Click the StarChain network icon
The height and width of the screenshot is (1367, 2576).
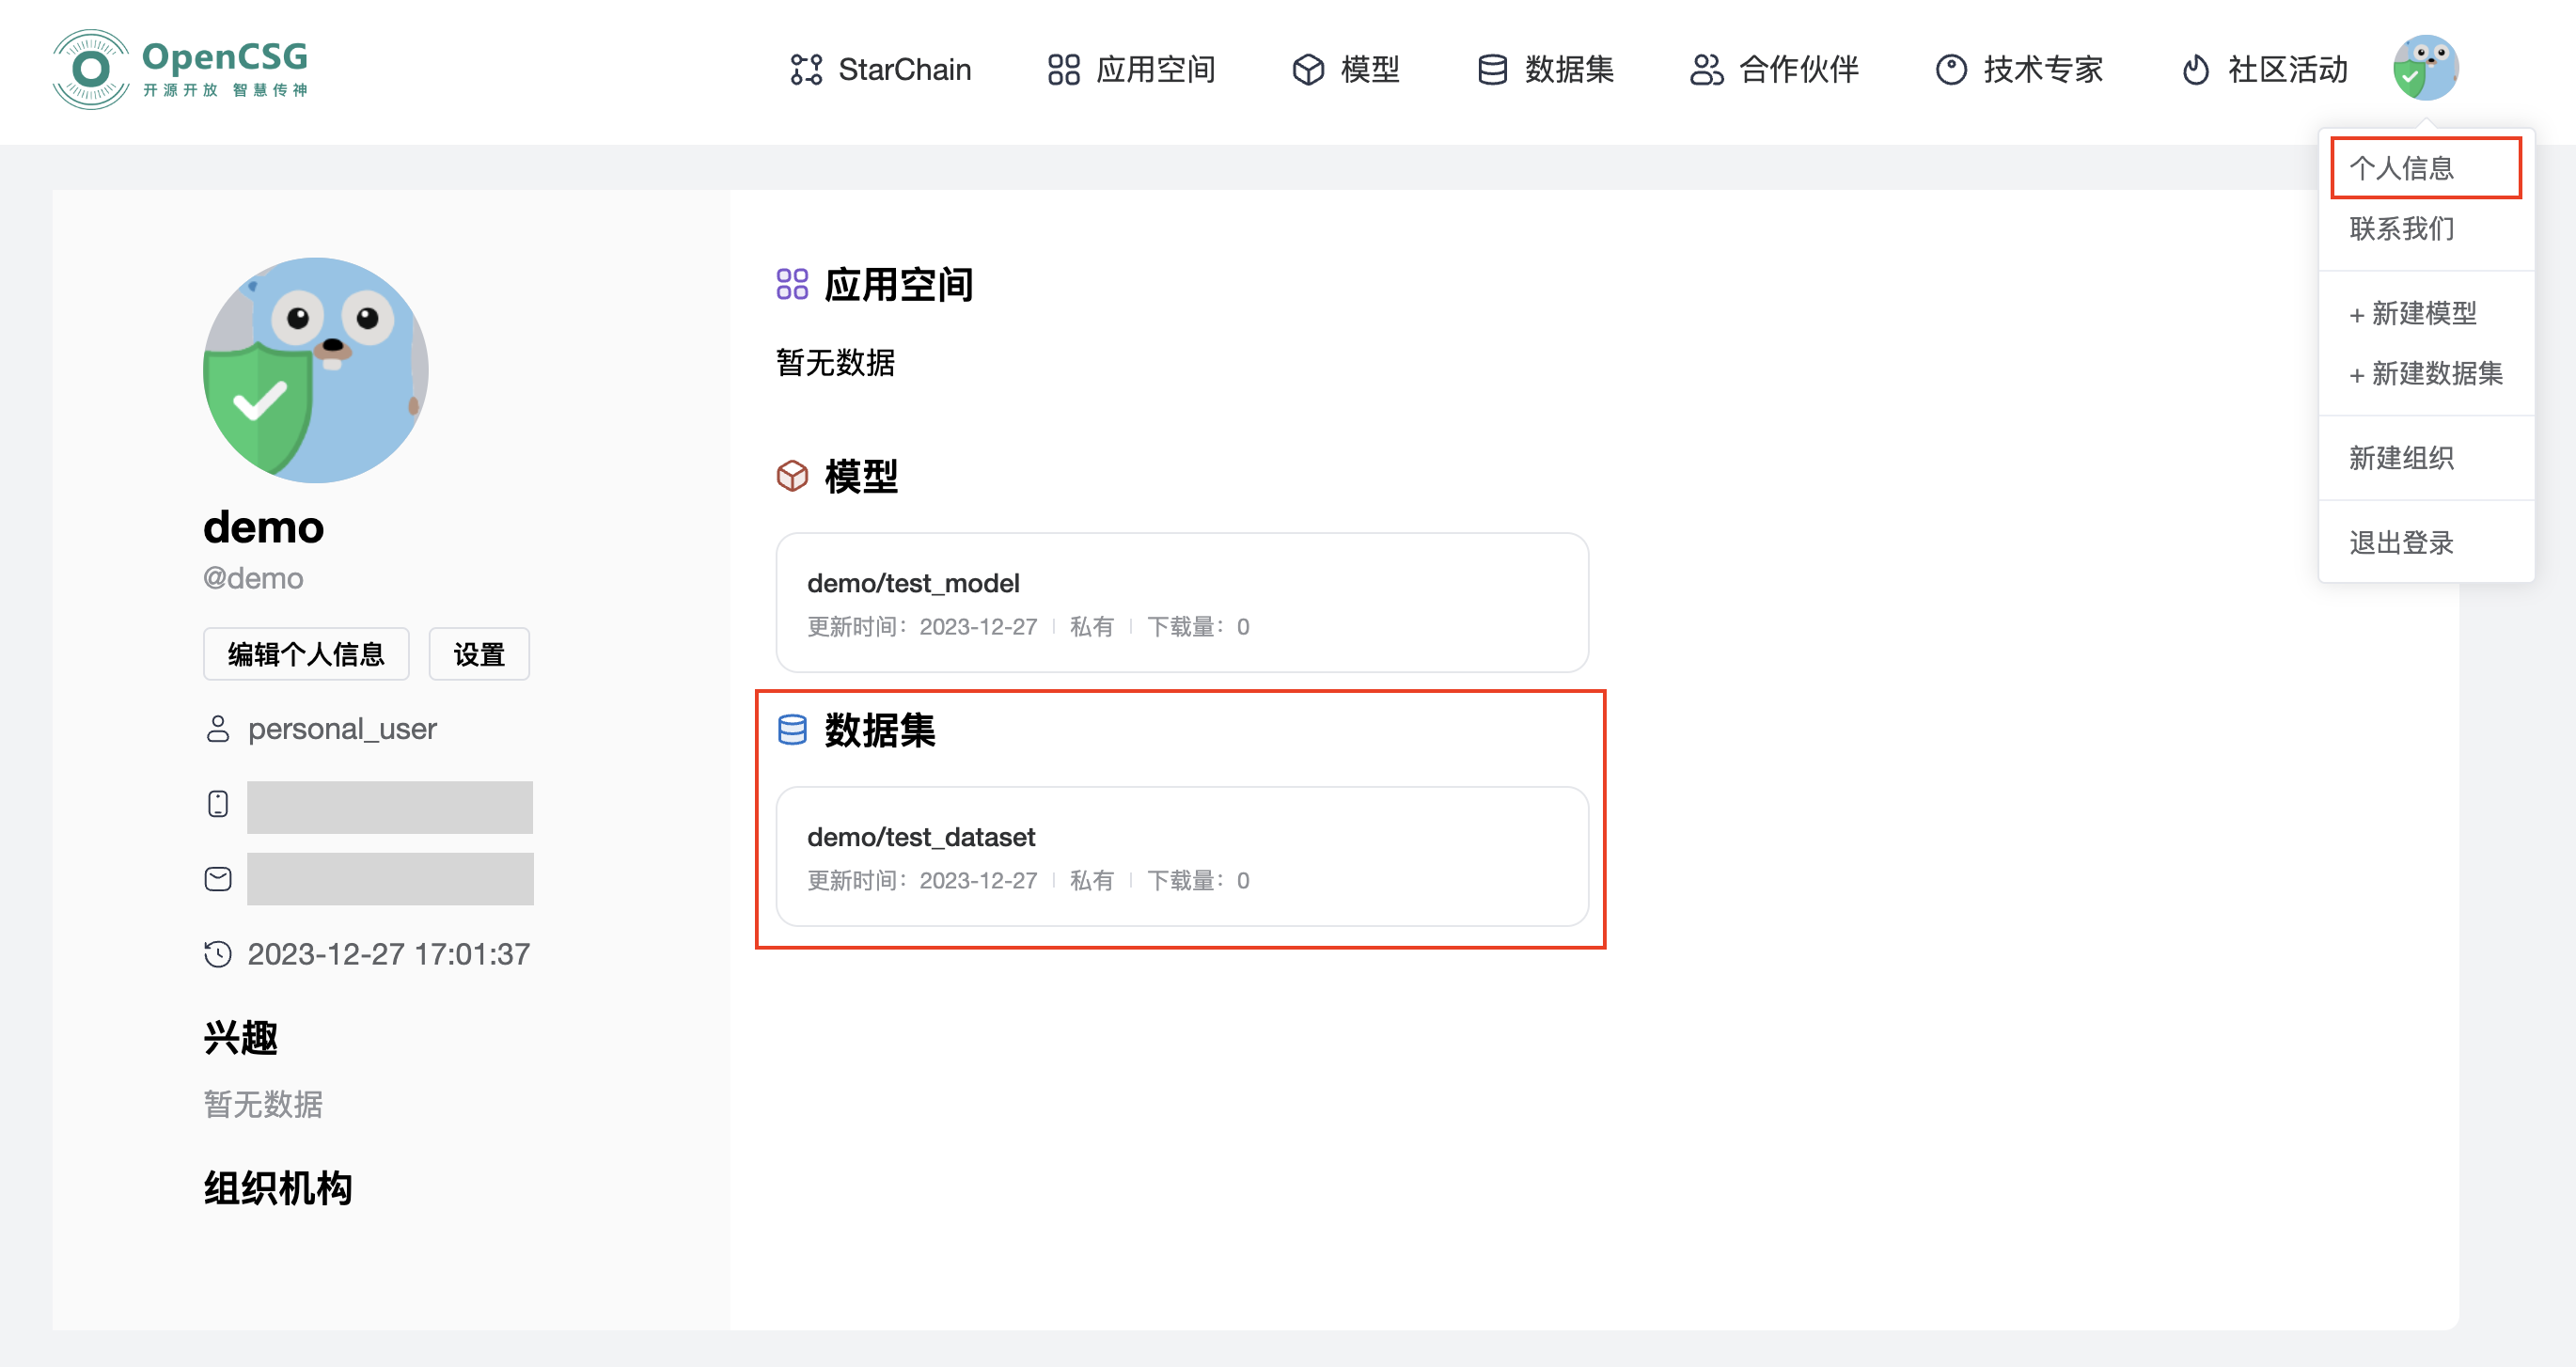805,69
